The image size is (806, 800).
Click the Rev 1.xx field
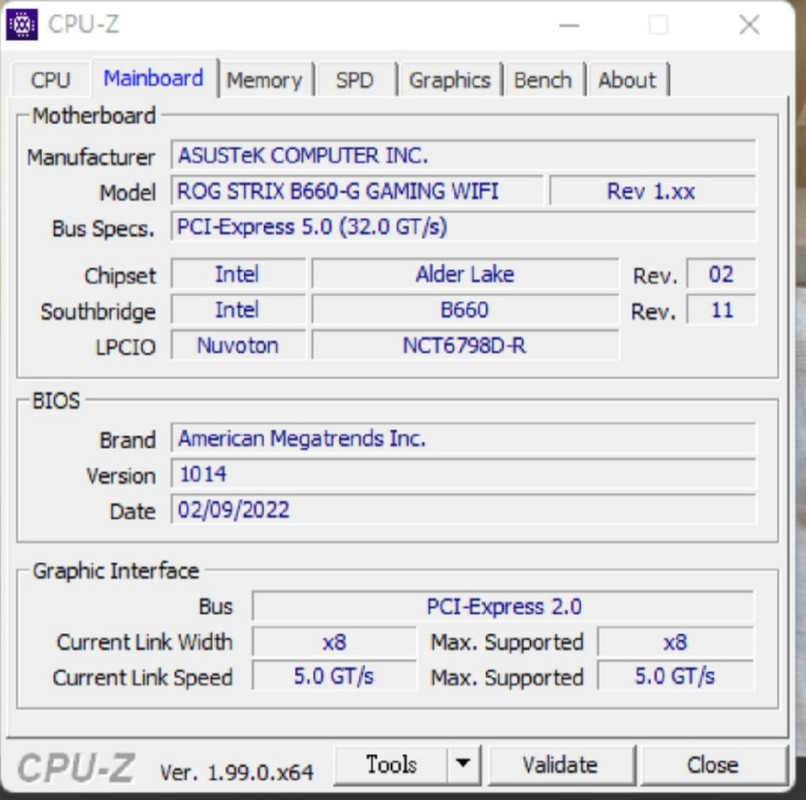[652, 191]
